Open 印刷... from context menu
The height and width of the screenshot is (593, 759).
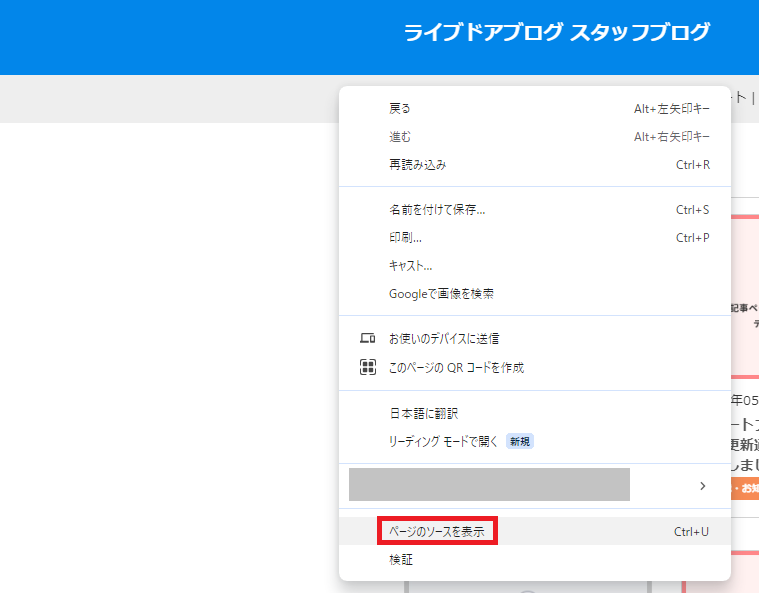pos(534,238)
